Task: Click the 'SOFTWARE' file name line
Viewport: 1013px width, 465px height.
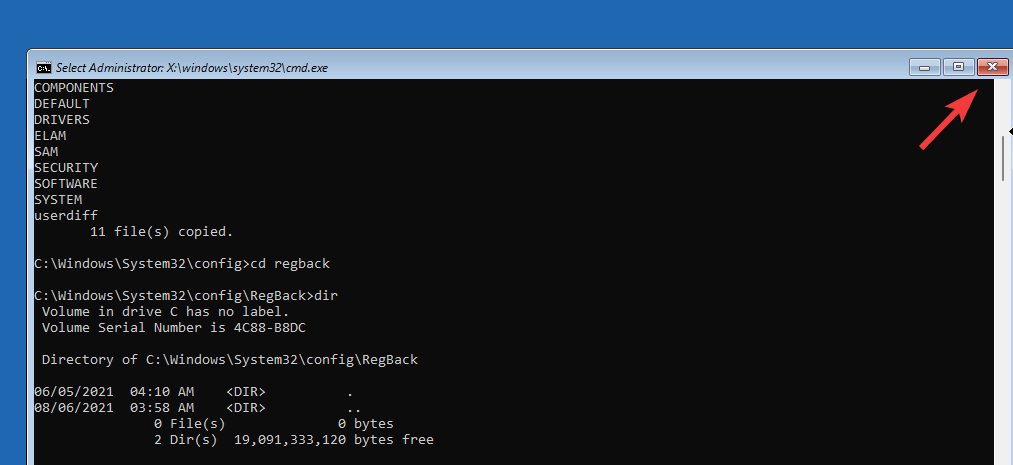Action: coord(66,183)
